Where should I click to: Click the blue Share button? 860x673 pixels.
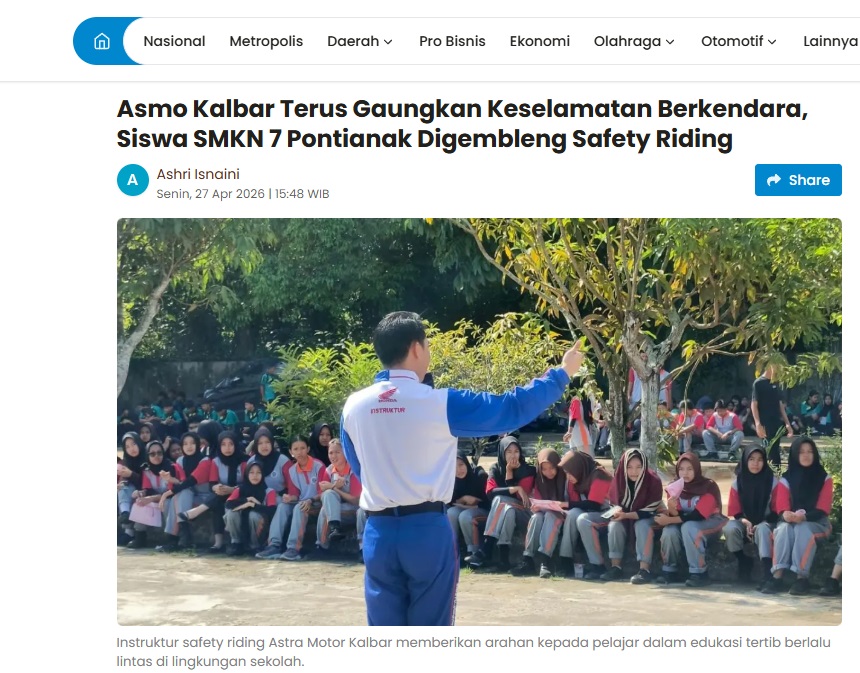point(798,180)
